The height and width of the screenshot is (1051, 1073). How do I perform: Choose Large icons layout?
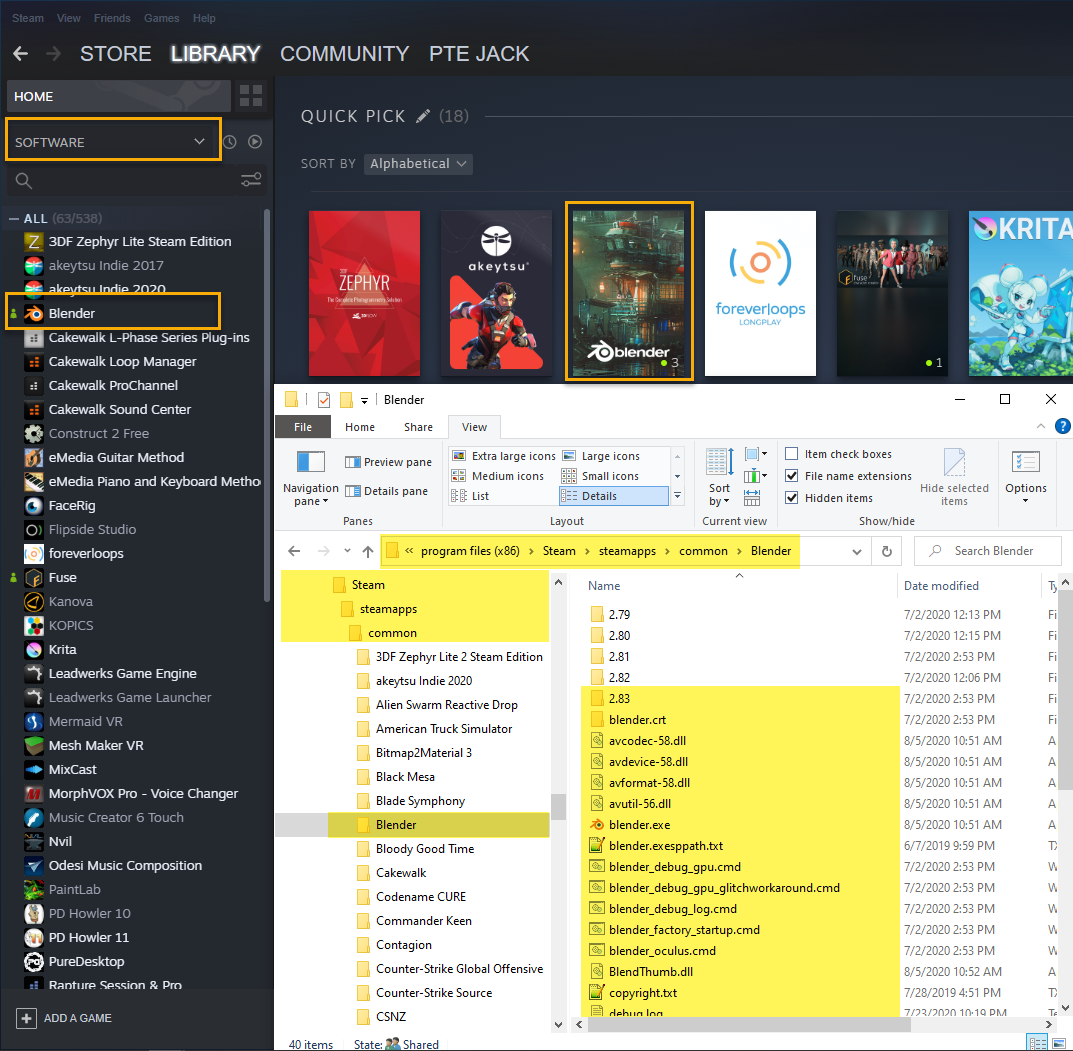pyautogui.click(x=601, y=456)
